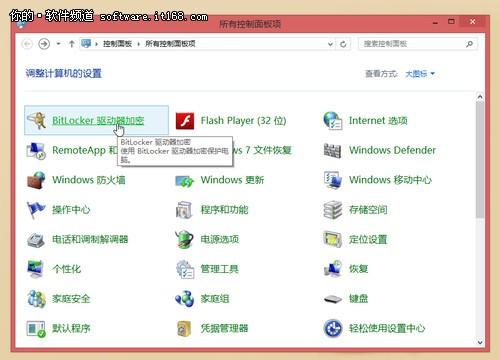
Task: Go forward with the Forward arrow button
Action: pos(44,44)
